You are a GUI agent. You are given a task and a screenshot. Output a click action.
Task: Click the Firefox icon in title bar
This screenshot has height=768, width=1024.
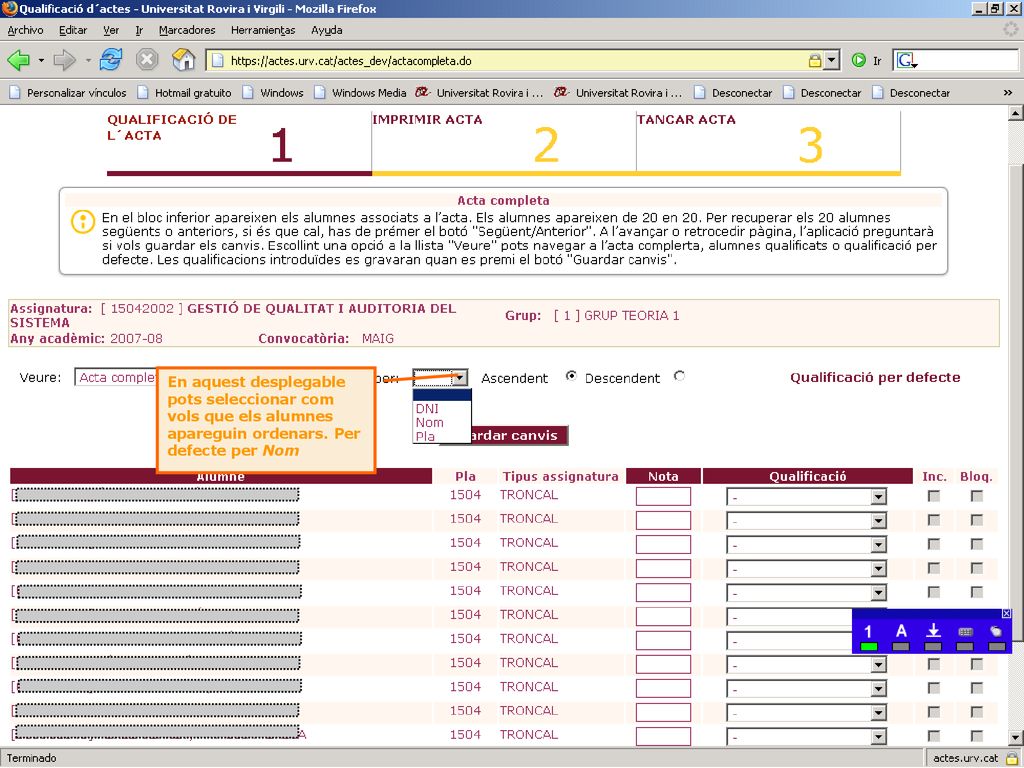click(x=9, y=9)
